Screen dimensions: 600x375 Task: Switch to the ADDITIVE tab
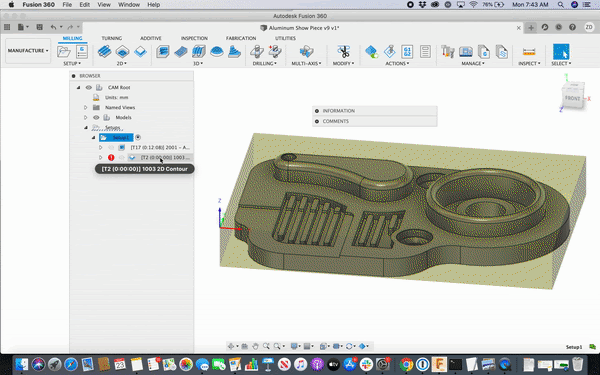pyautogui.click(x=150, y=38)
